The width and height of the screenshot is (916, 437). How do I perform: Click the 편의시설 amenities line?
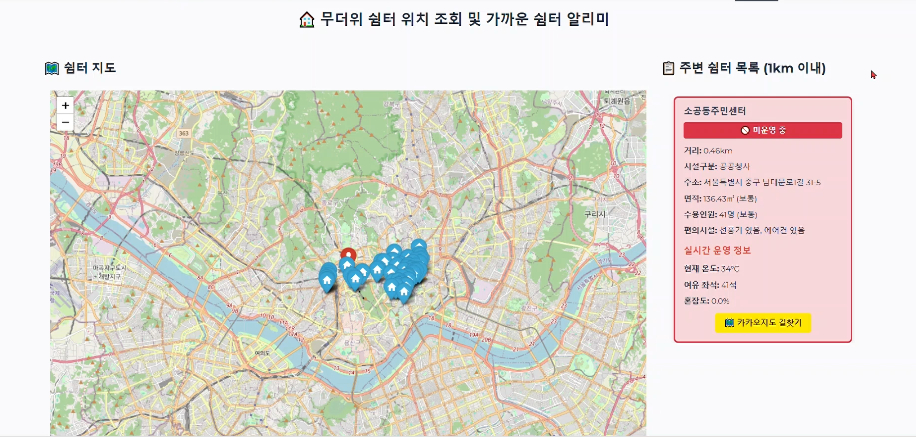pos(744,230)
